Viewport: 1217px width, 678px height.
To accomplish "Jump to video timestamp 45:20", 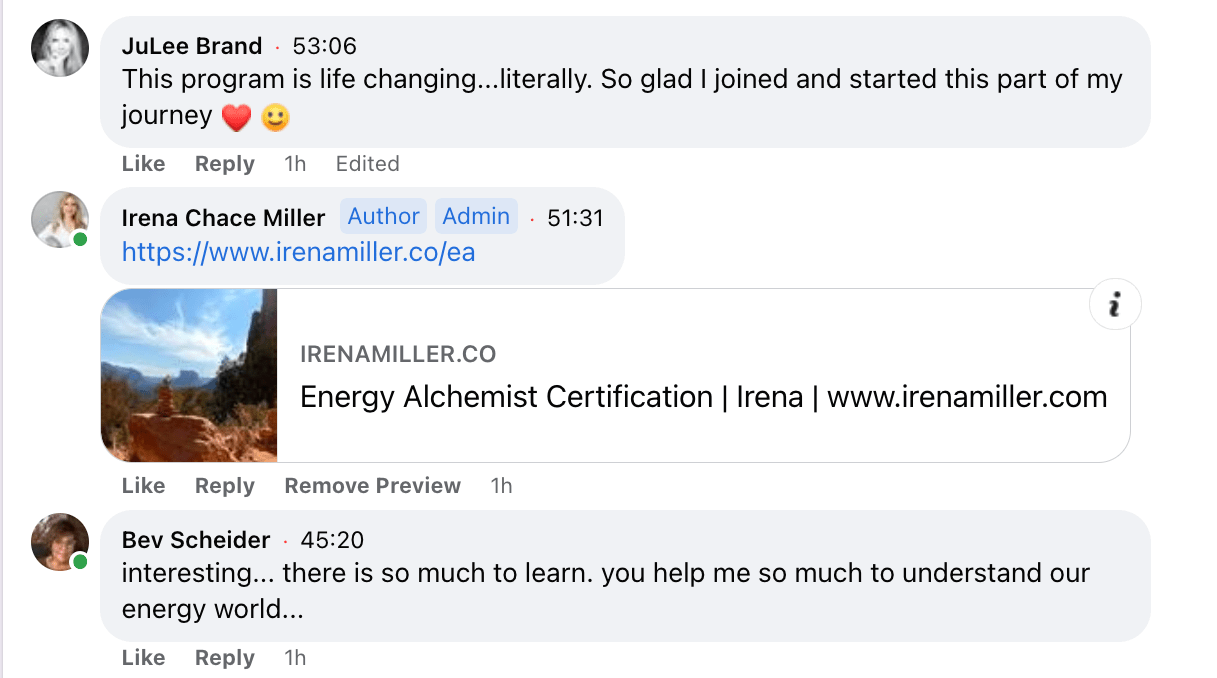I will pos(332,540).
